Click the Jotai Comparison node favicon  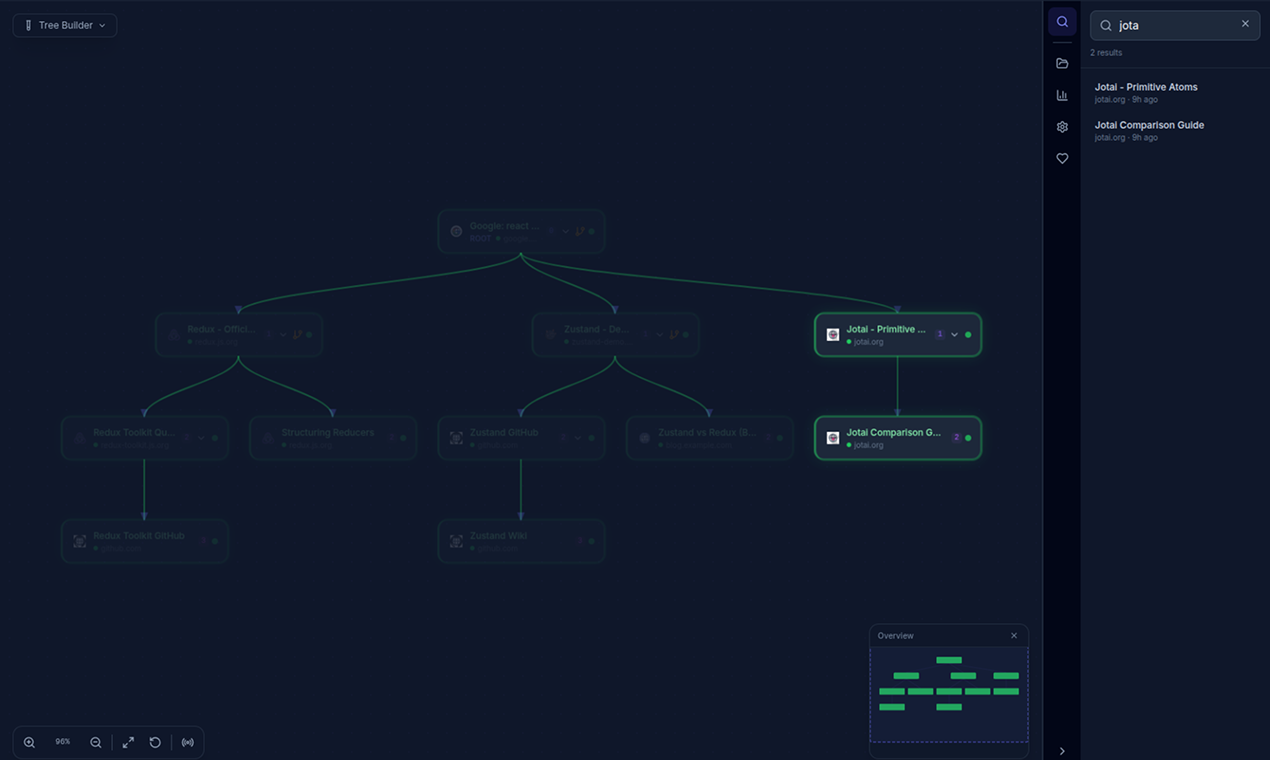[833, 438]
